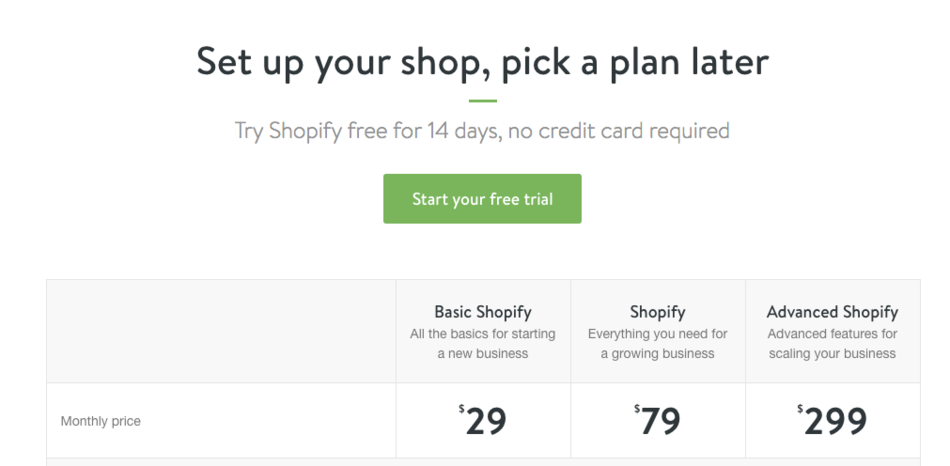Click 'Advanced features for scaling' description
The image size is (950, 466).
tap(832, 334)
